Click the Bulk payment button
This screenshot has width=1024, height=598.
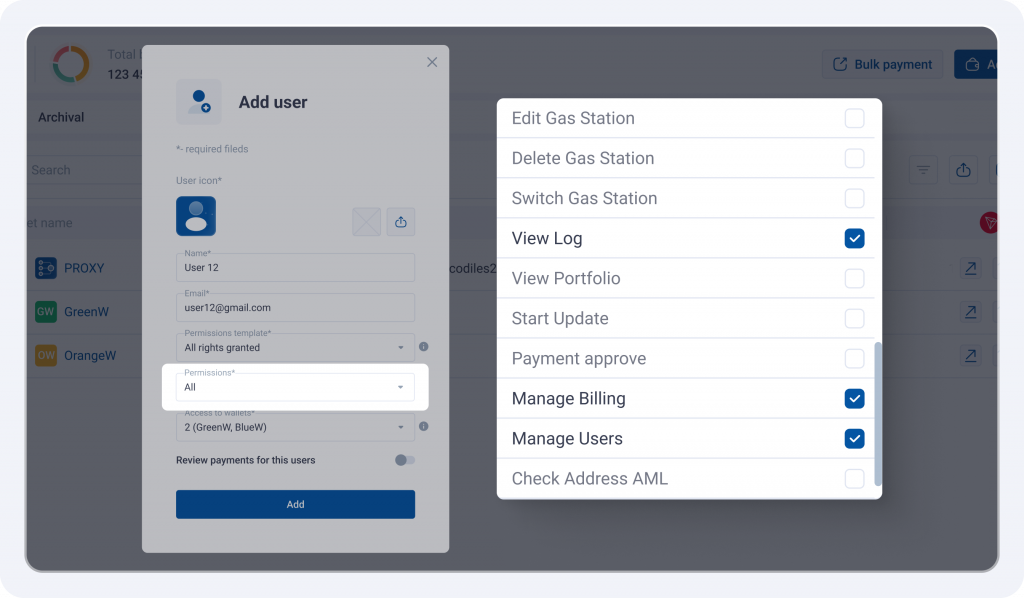882,64
